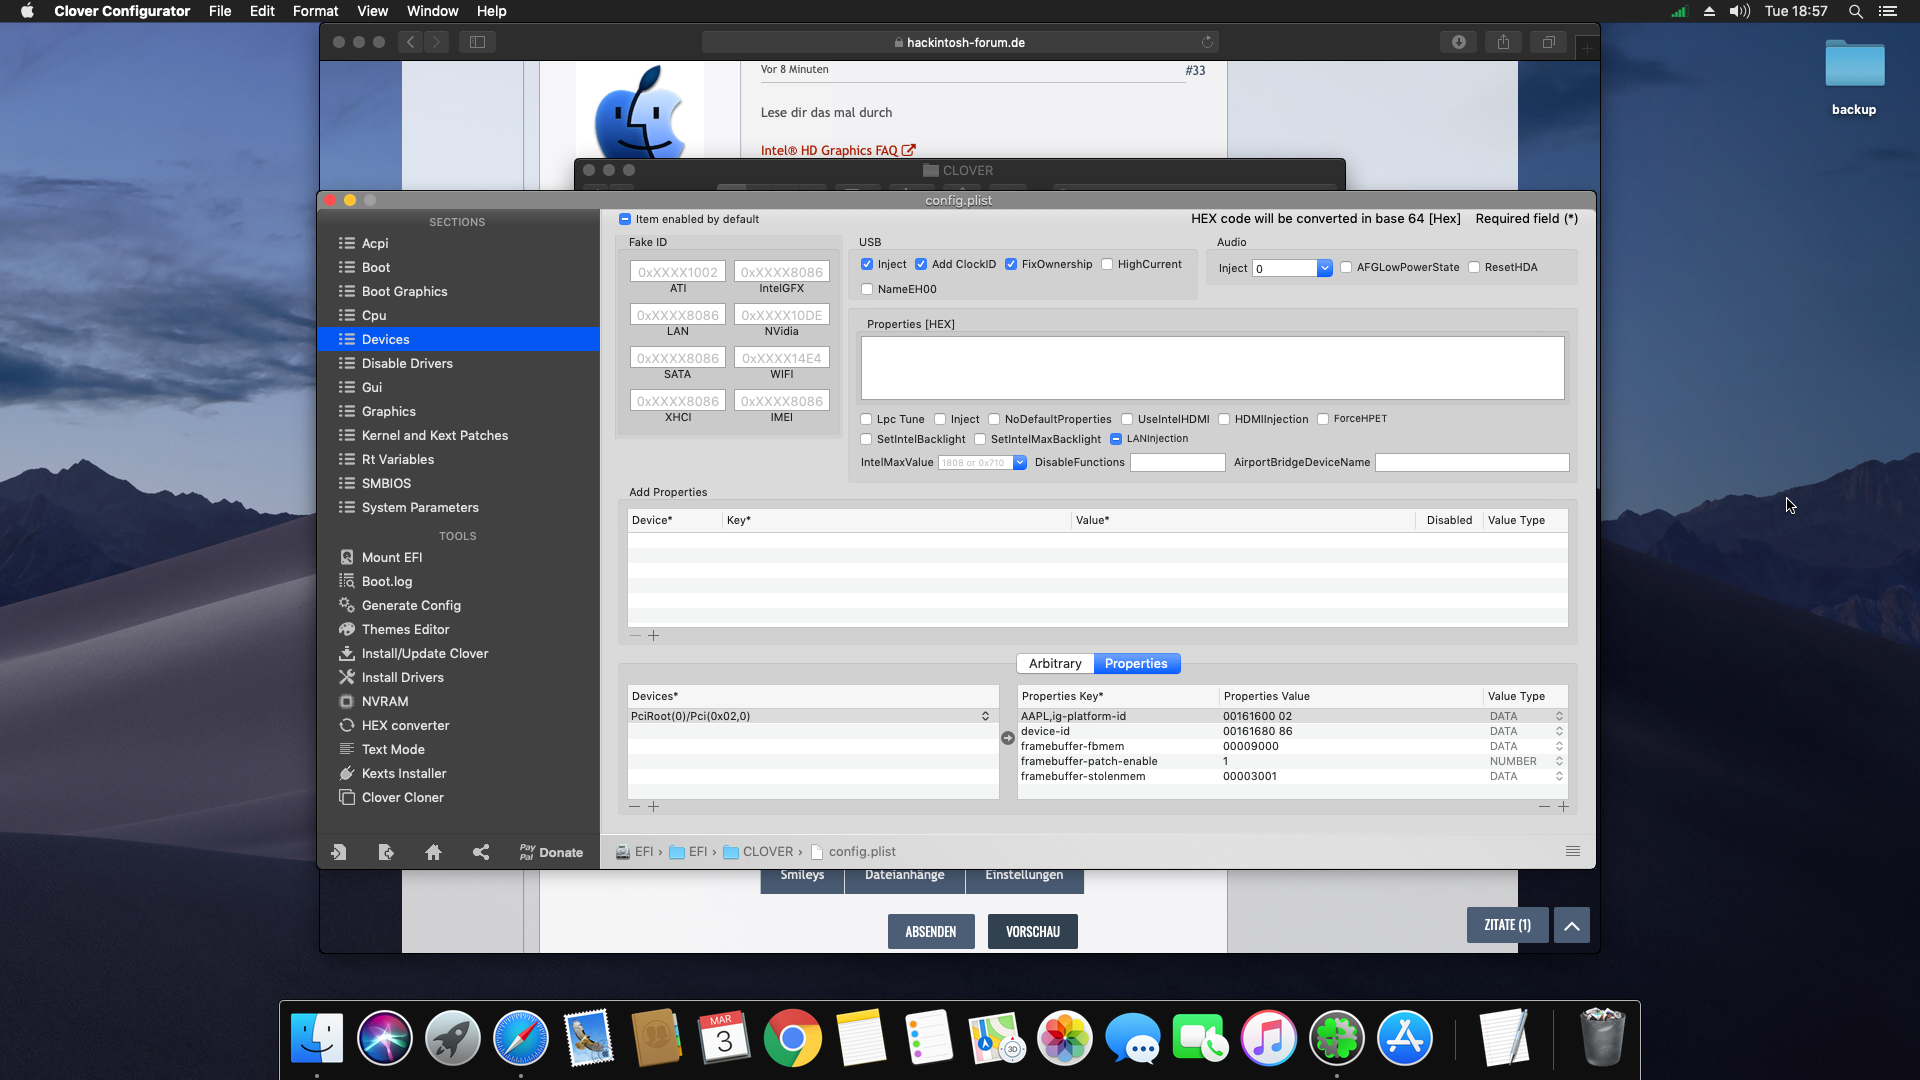The width and height of the screenshot is (1920, 1080).
Task: Click Properties HEX text area
Action: click(1212, 368)
